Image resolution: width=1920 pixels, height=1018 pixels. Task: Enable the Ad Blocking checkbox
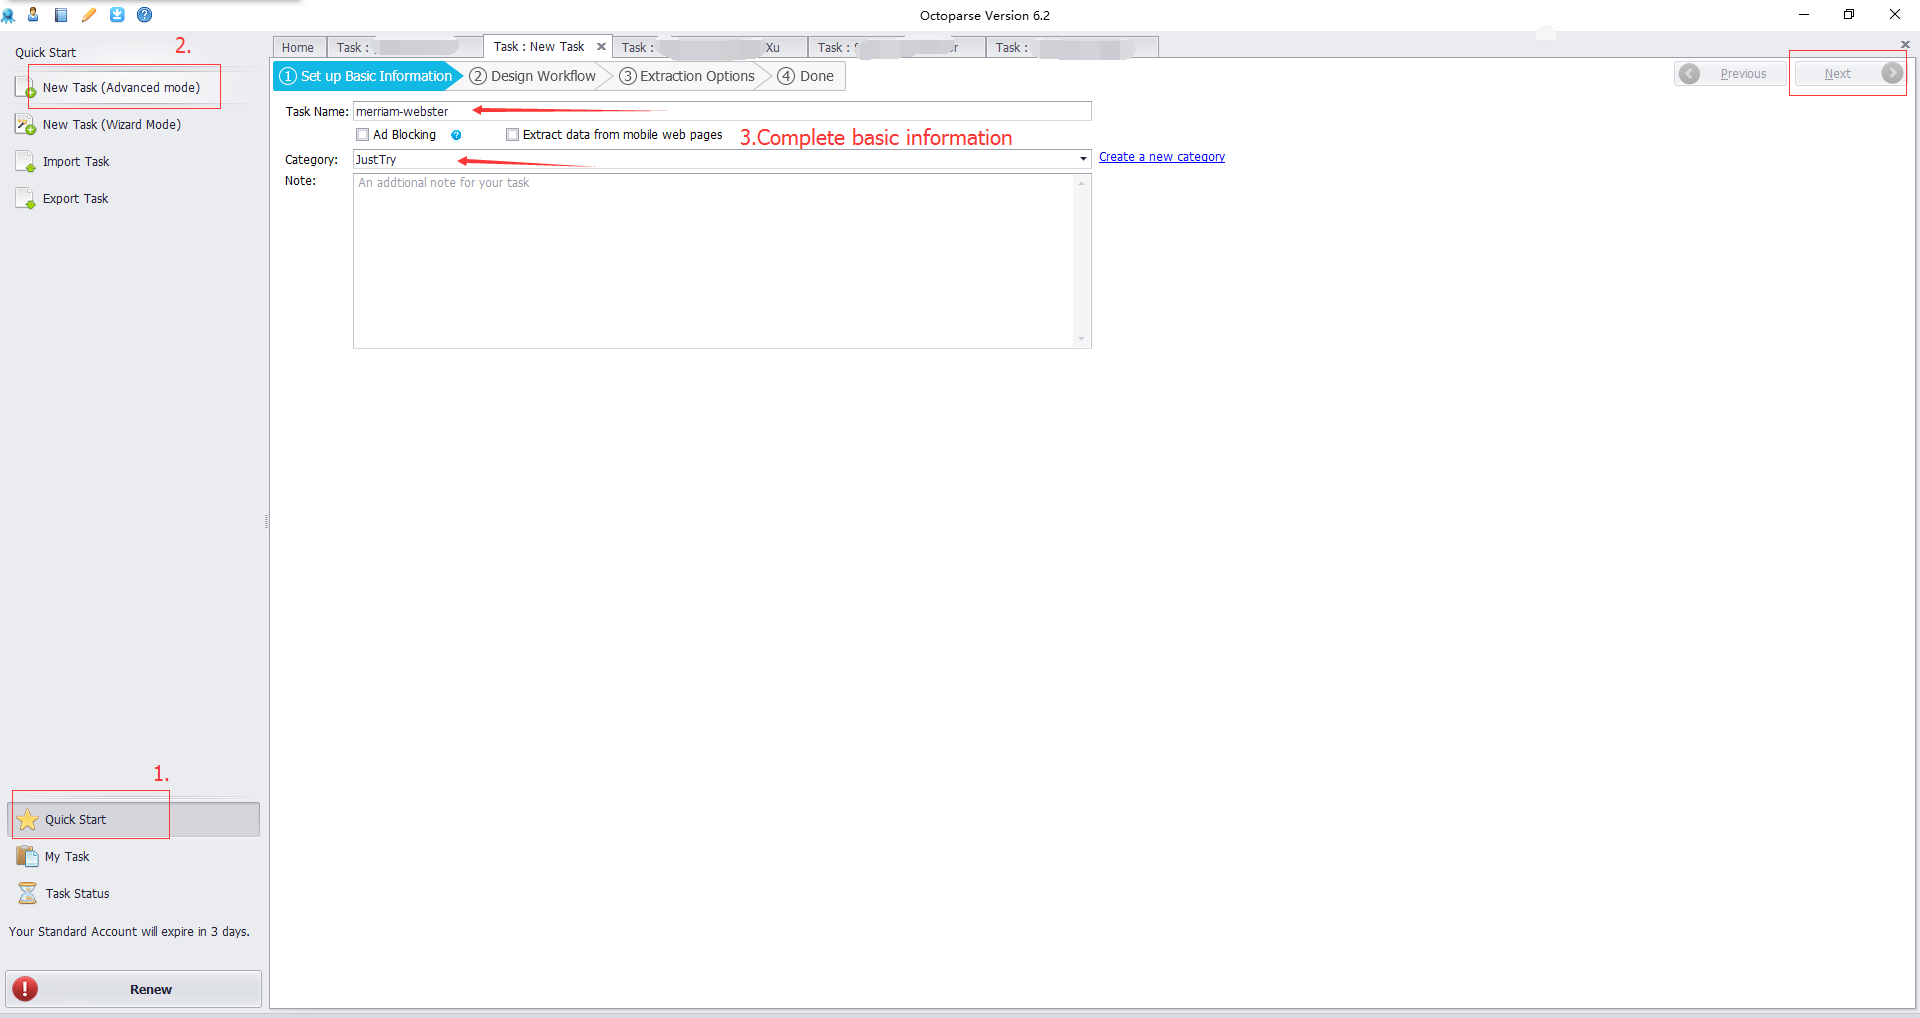363,135
